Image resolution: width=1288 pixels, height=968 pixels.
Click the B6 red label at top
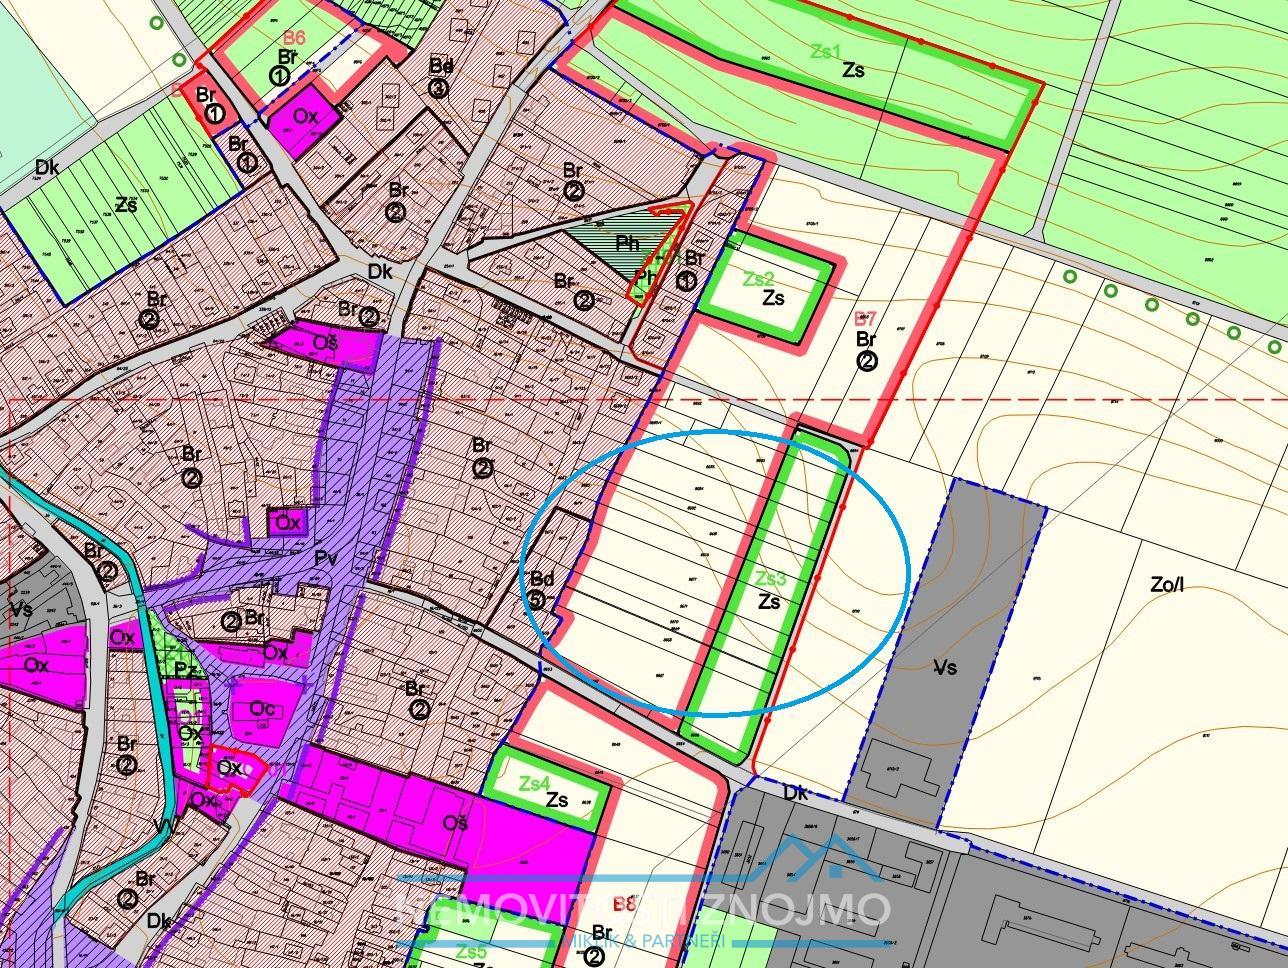point(293,38)
